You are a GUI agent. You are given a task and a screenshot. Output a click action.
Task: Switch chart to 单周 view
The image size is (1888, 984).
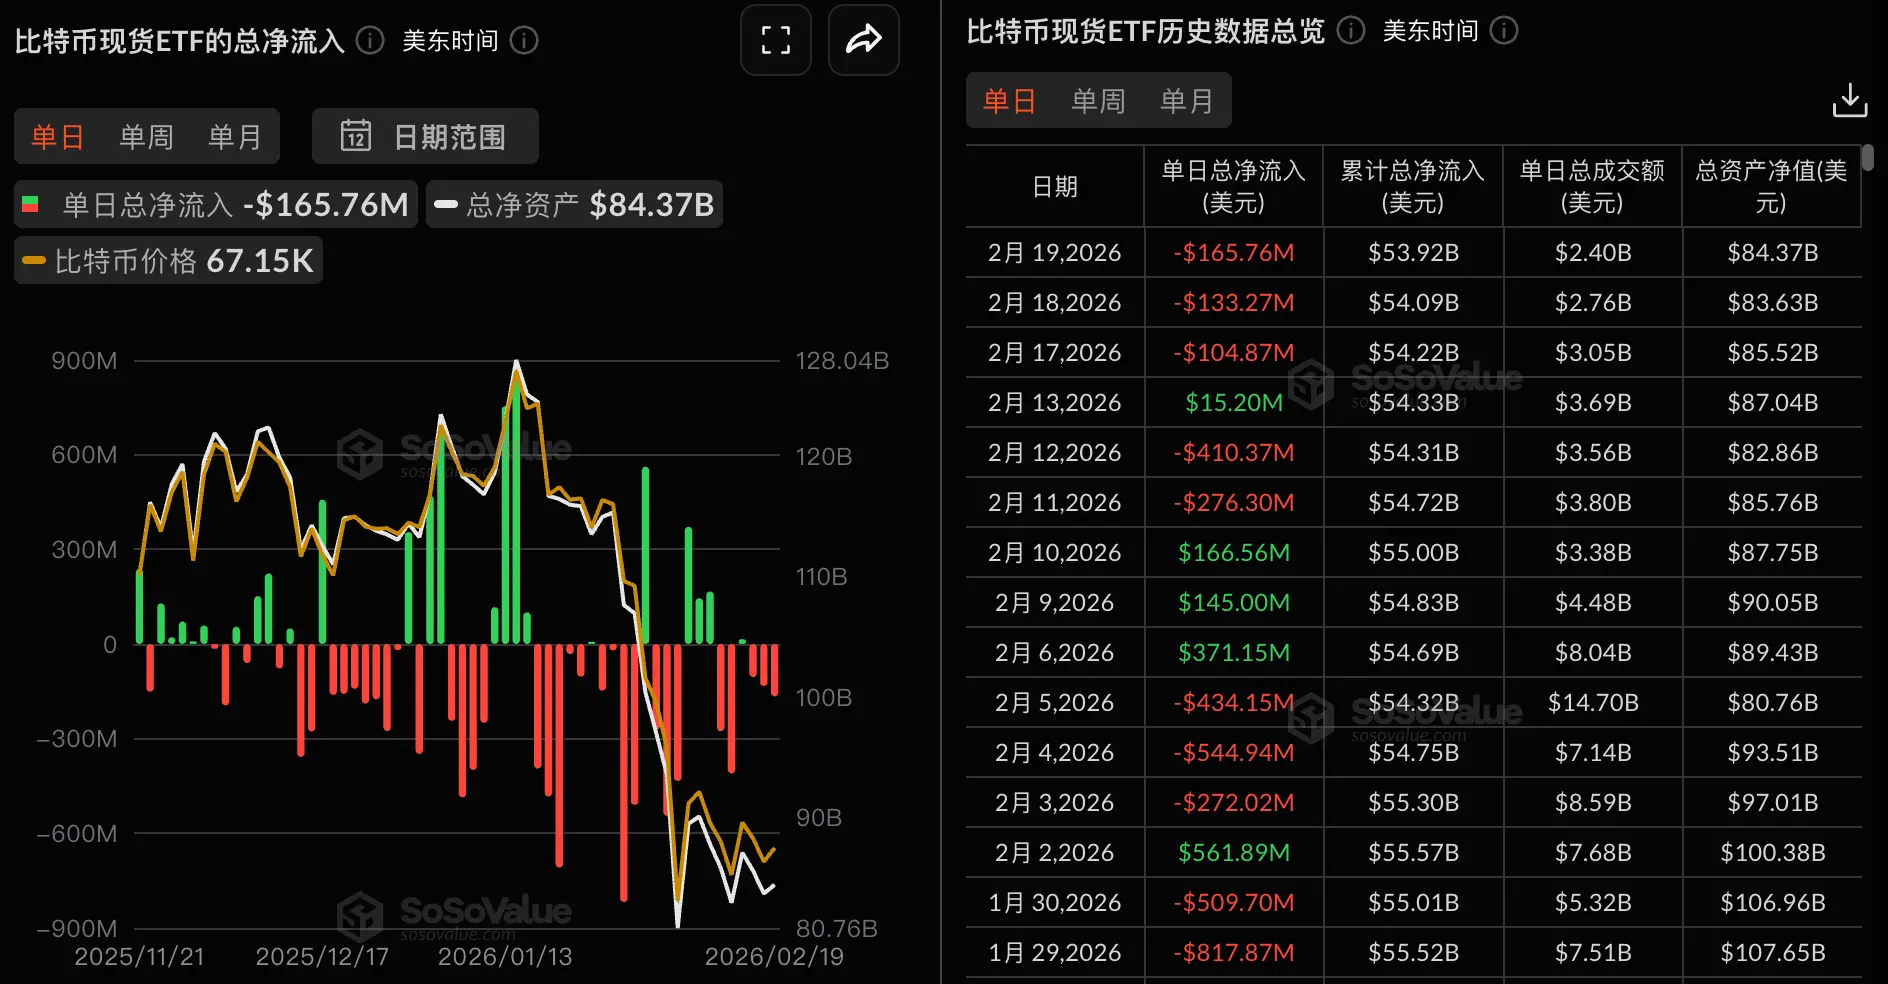click(146, 136)
